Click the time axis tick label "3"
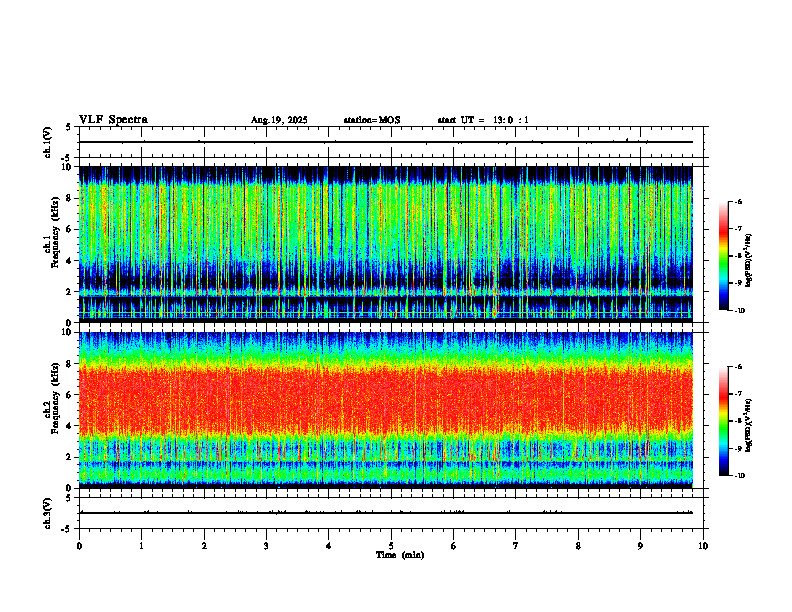 (x=266, y=546)
